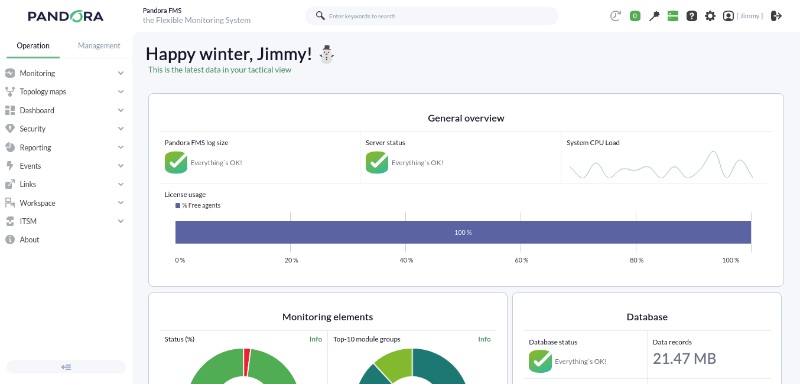The image size is (800, 384).
Task: Click the Monitoring sidebar icon
Action: pyautogui.click(x=10, y=73)
